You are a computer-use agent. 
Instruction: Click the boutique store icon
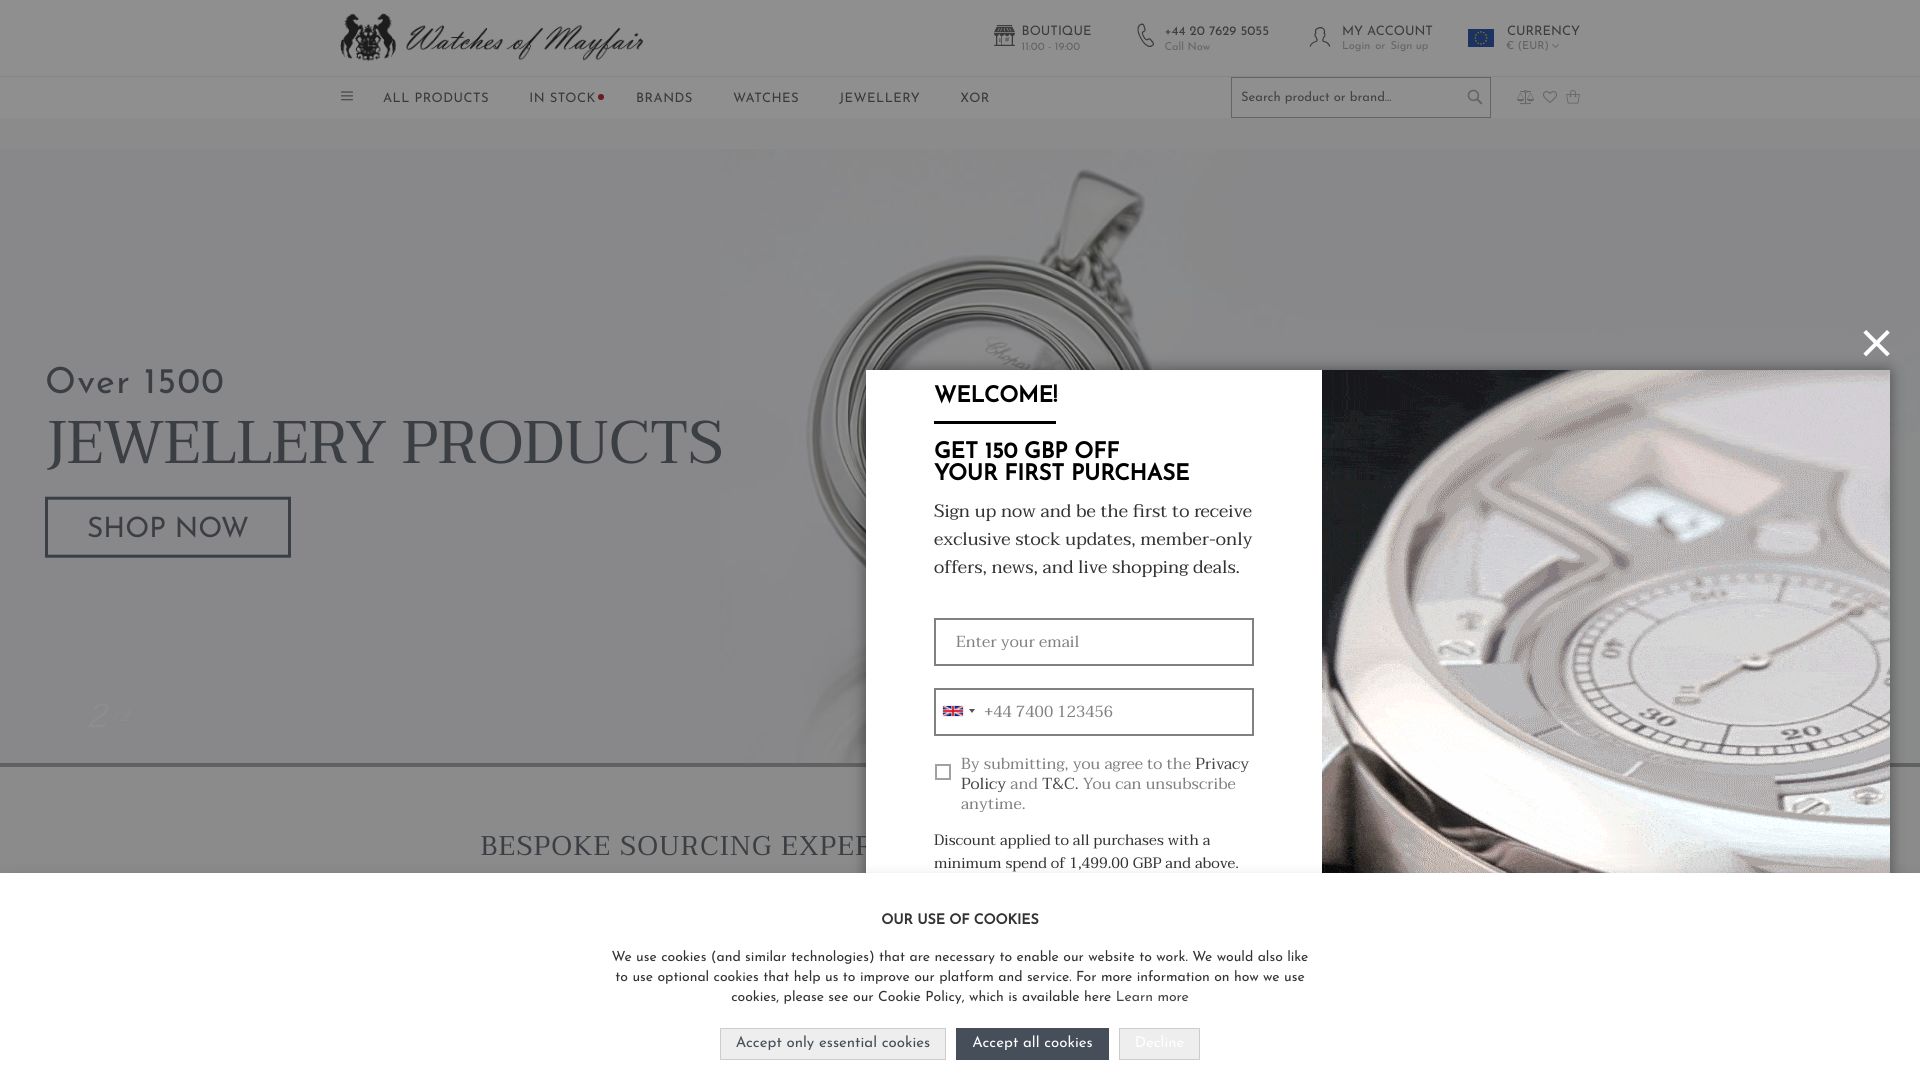(x=1004, y=36)
